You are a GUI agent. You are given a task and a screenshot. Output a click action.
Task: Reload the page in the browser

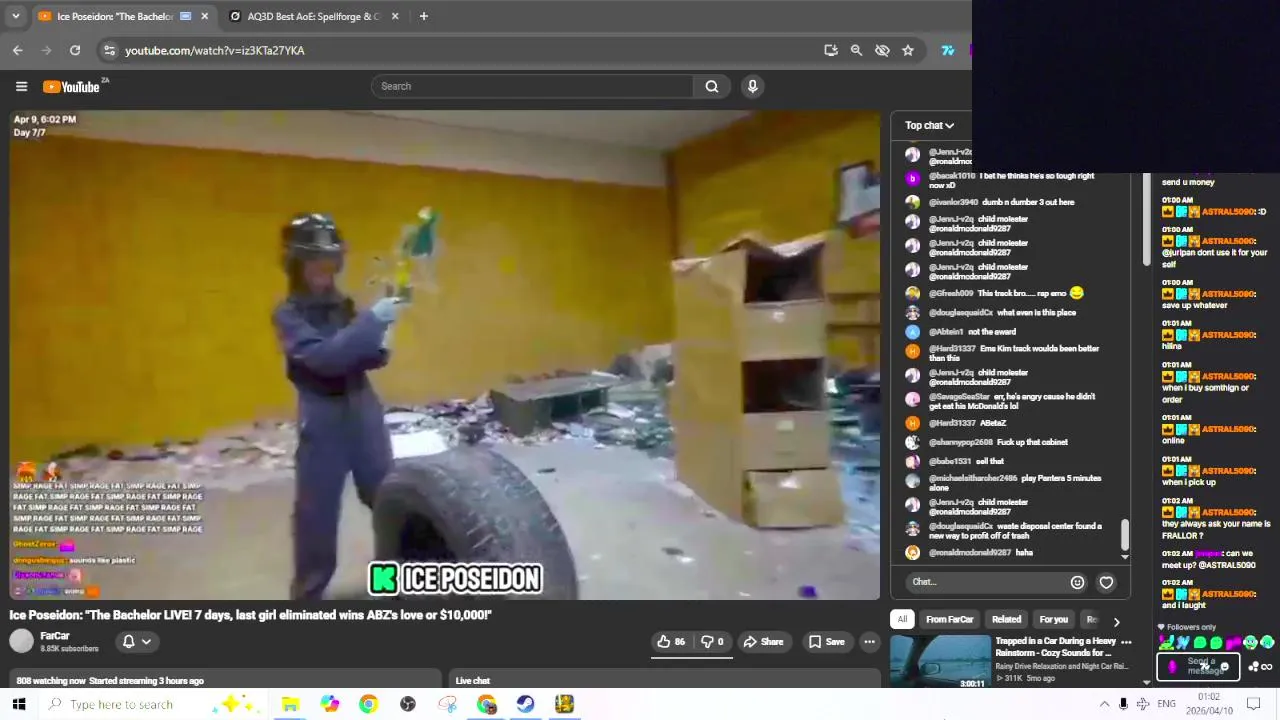point(75,50)
